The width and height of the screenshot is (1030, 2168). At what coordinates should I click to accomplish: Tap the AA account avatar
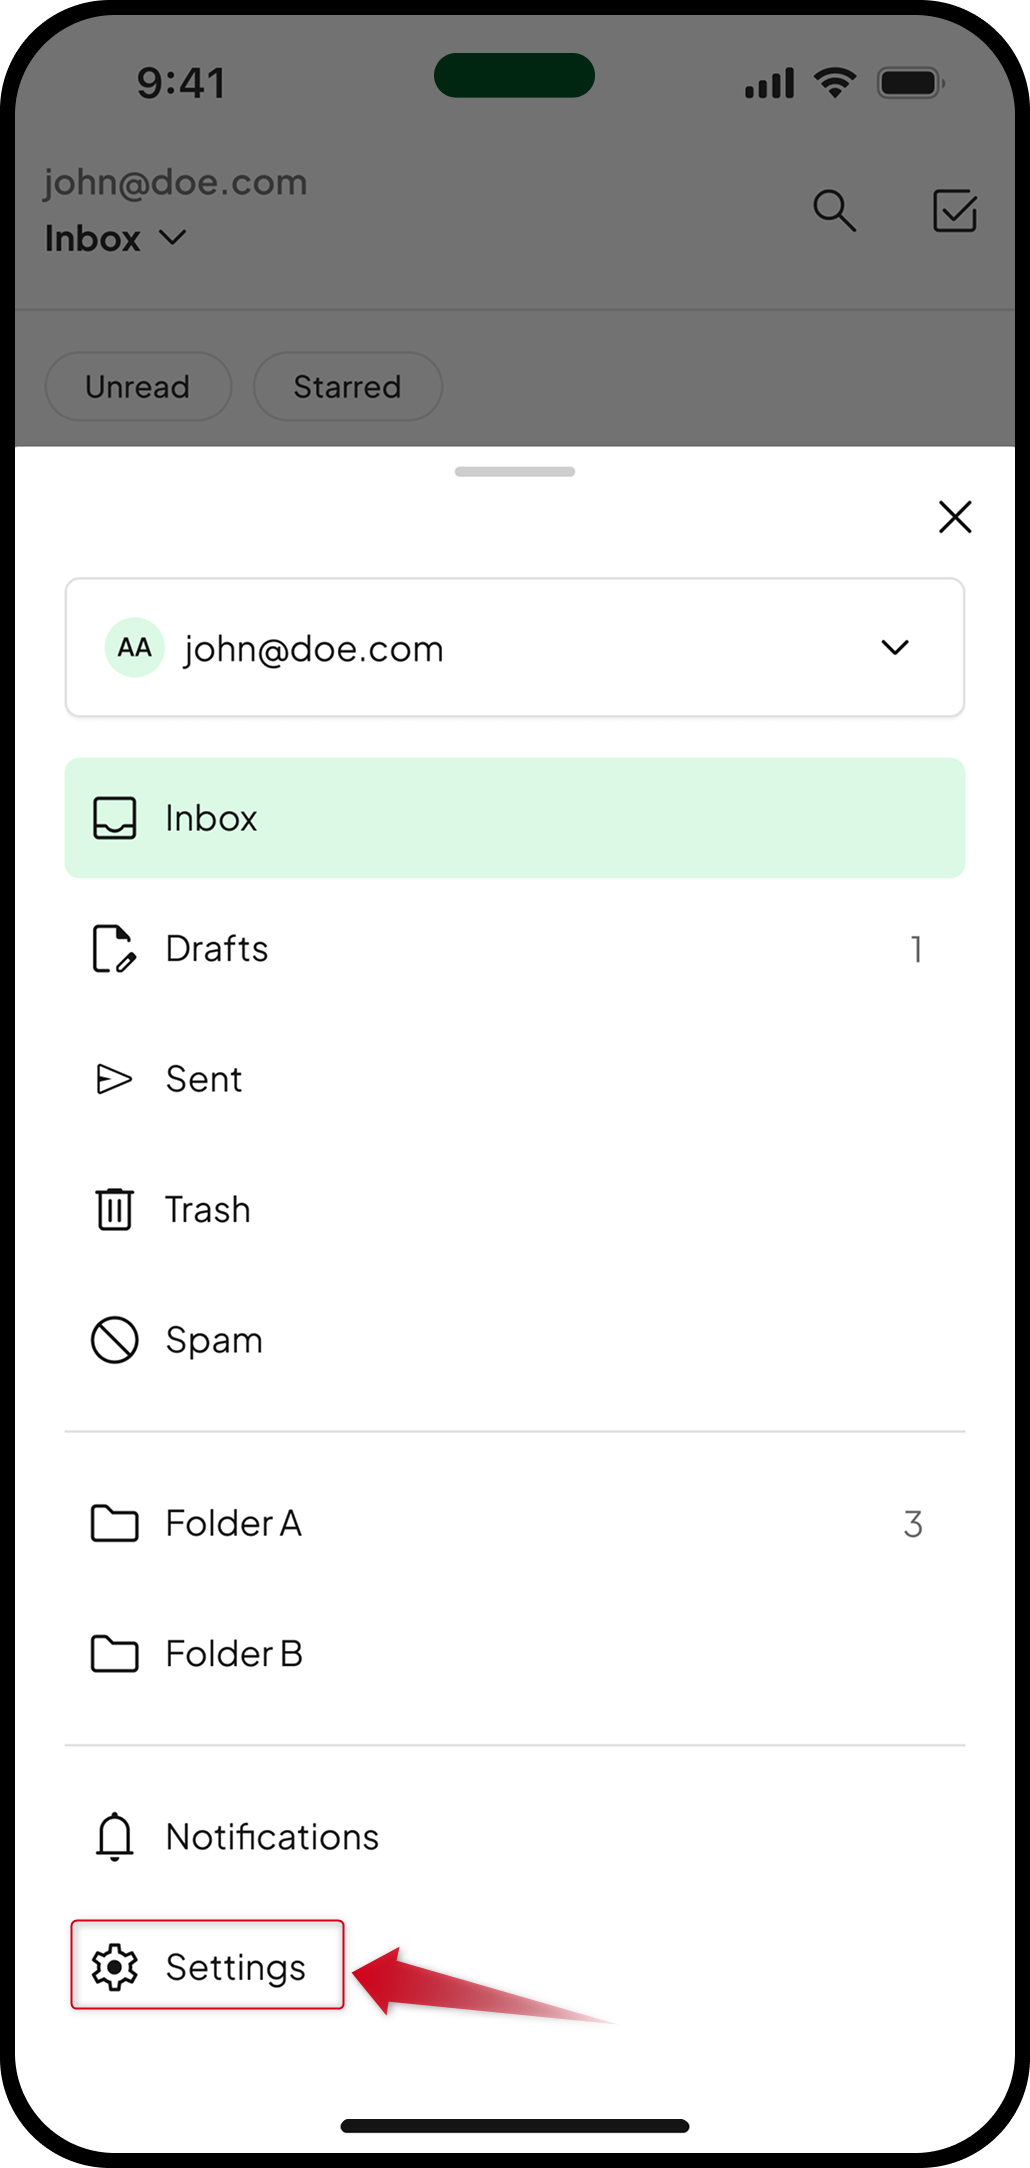(x=135, y=647)
